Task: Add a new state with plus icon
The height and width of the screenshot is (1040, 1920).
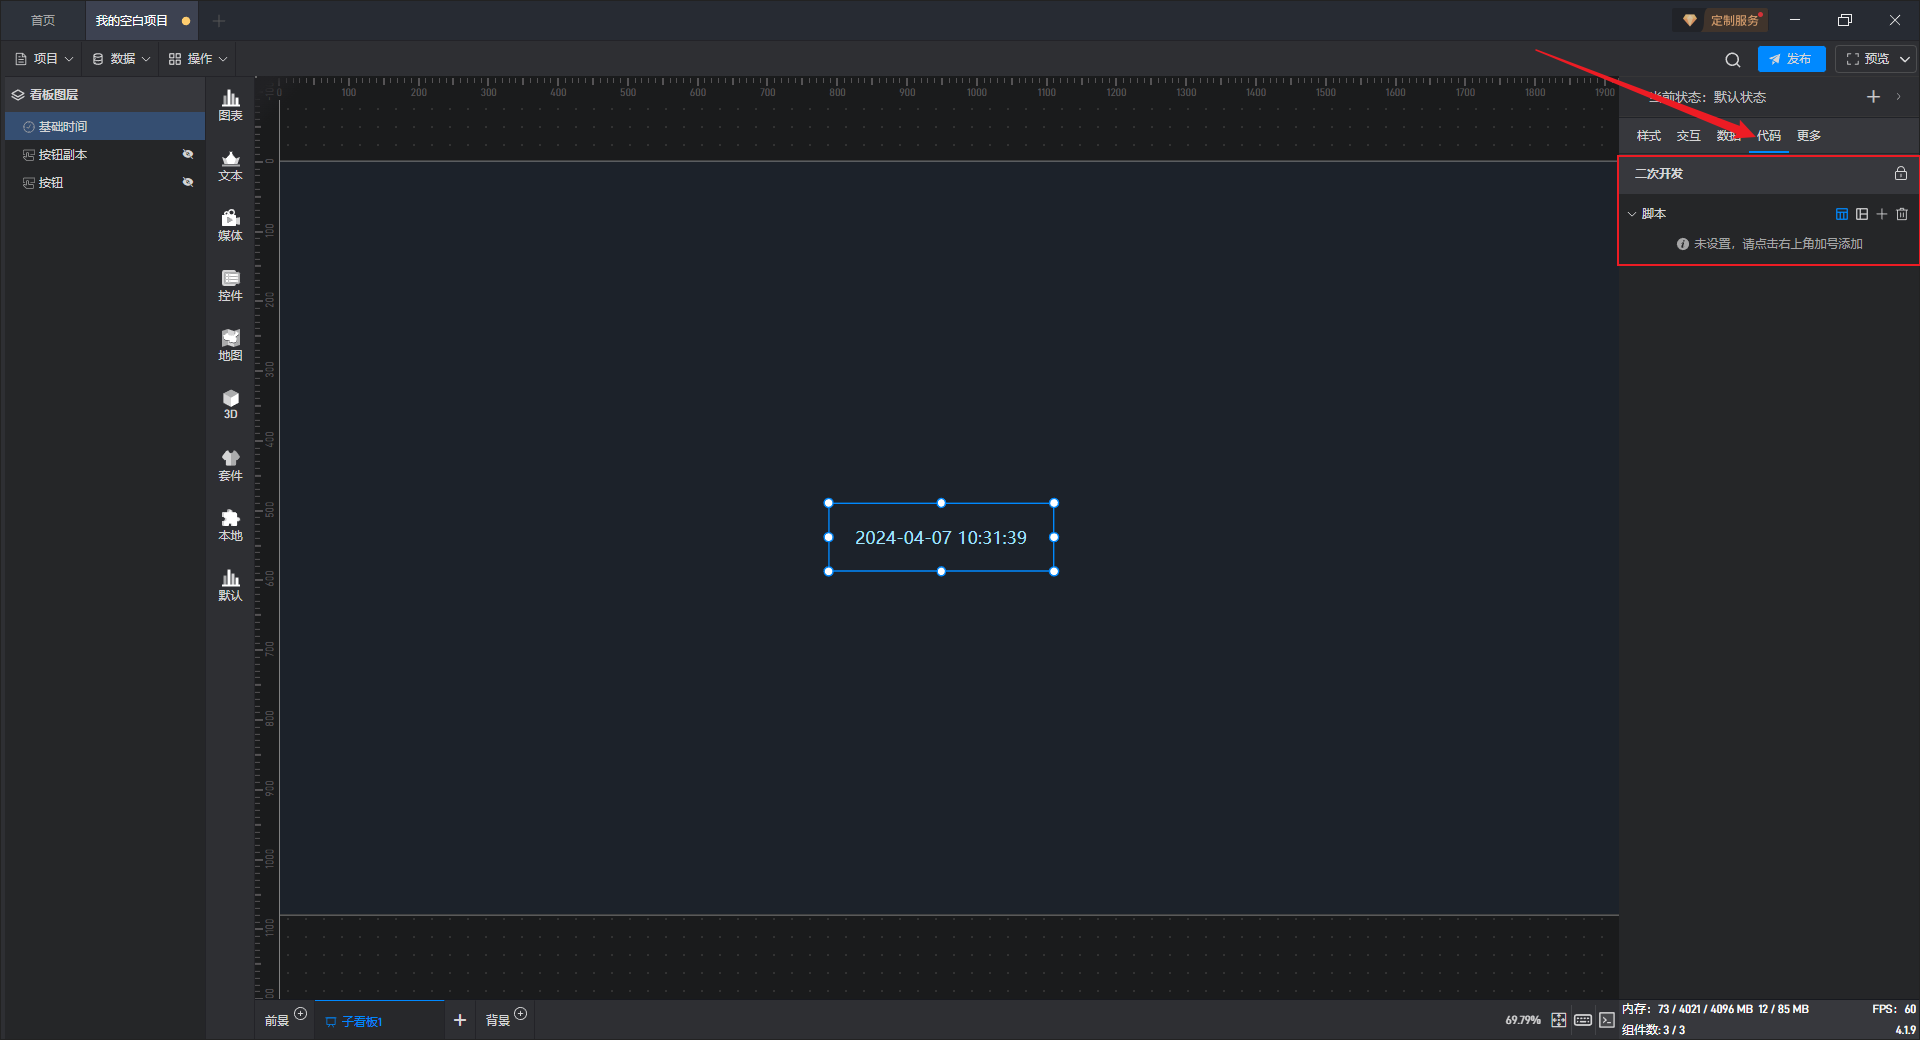Action: pyautogui.click(x=1873, y=97)
